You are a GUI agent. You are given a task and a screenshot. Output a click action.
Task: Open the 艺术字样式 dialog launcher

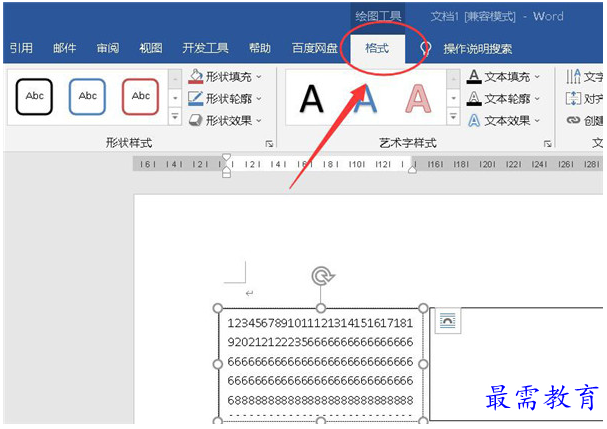pyautogui.click(x=547, y=144)
